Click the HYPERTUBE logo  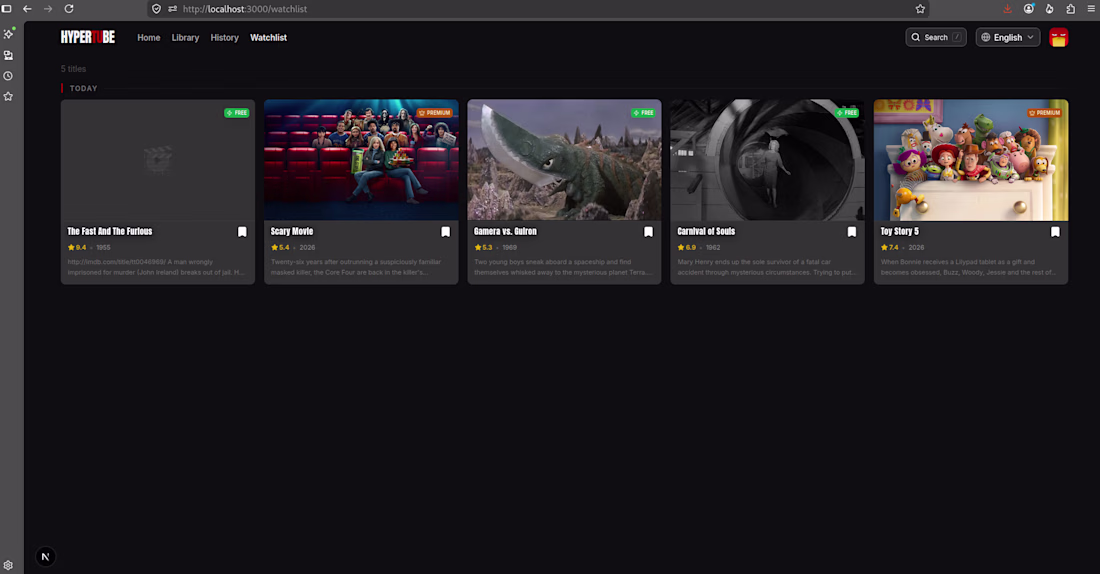(x=88, y=37)
